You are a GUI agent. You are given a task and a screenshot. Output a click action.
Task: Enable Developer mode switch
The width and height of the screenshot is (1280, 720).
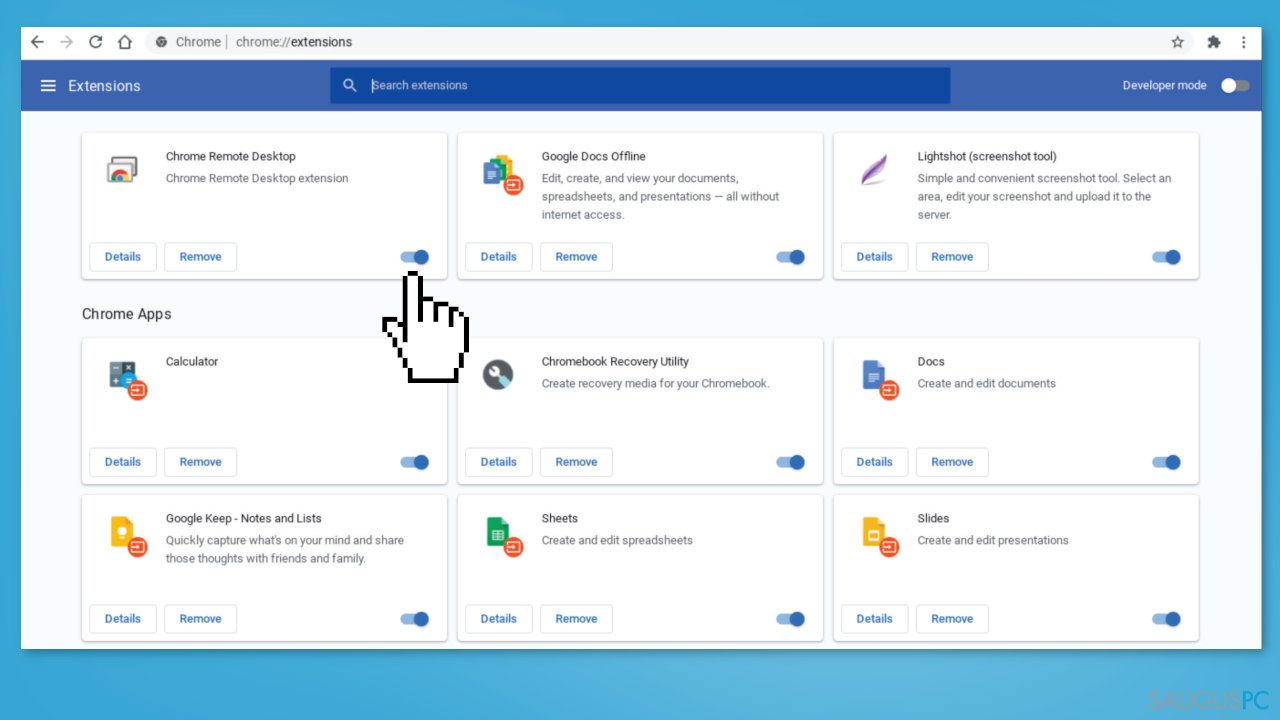click(1235, 85)
